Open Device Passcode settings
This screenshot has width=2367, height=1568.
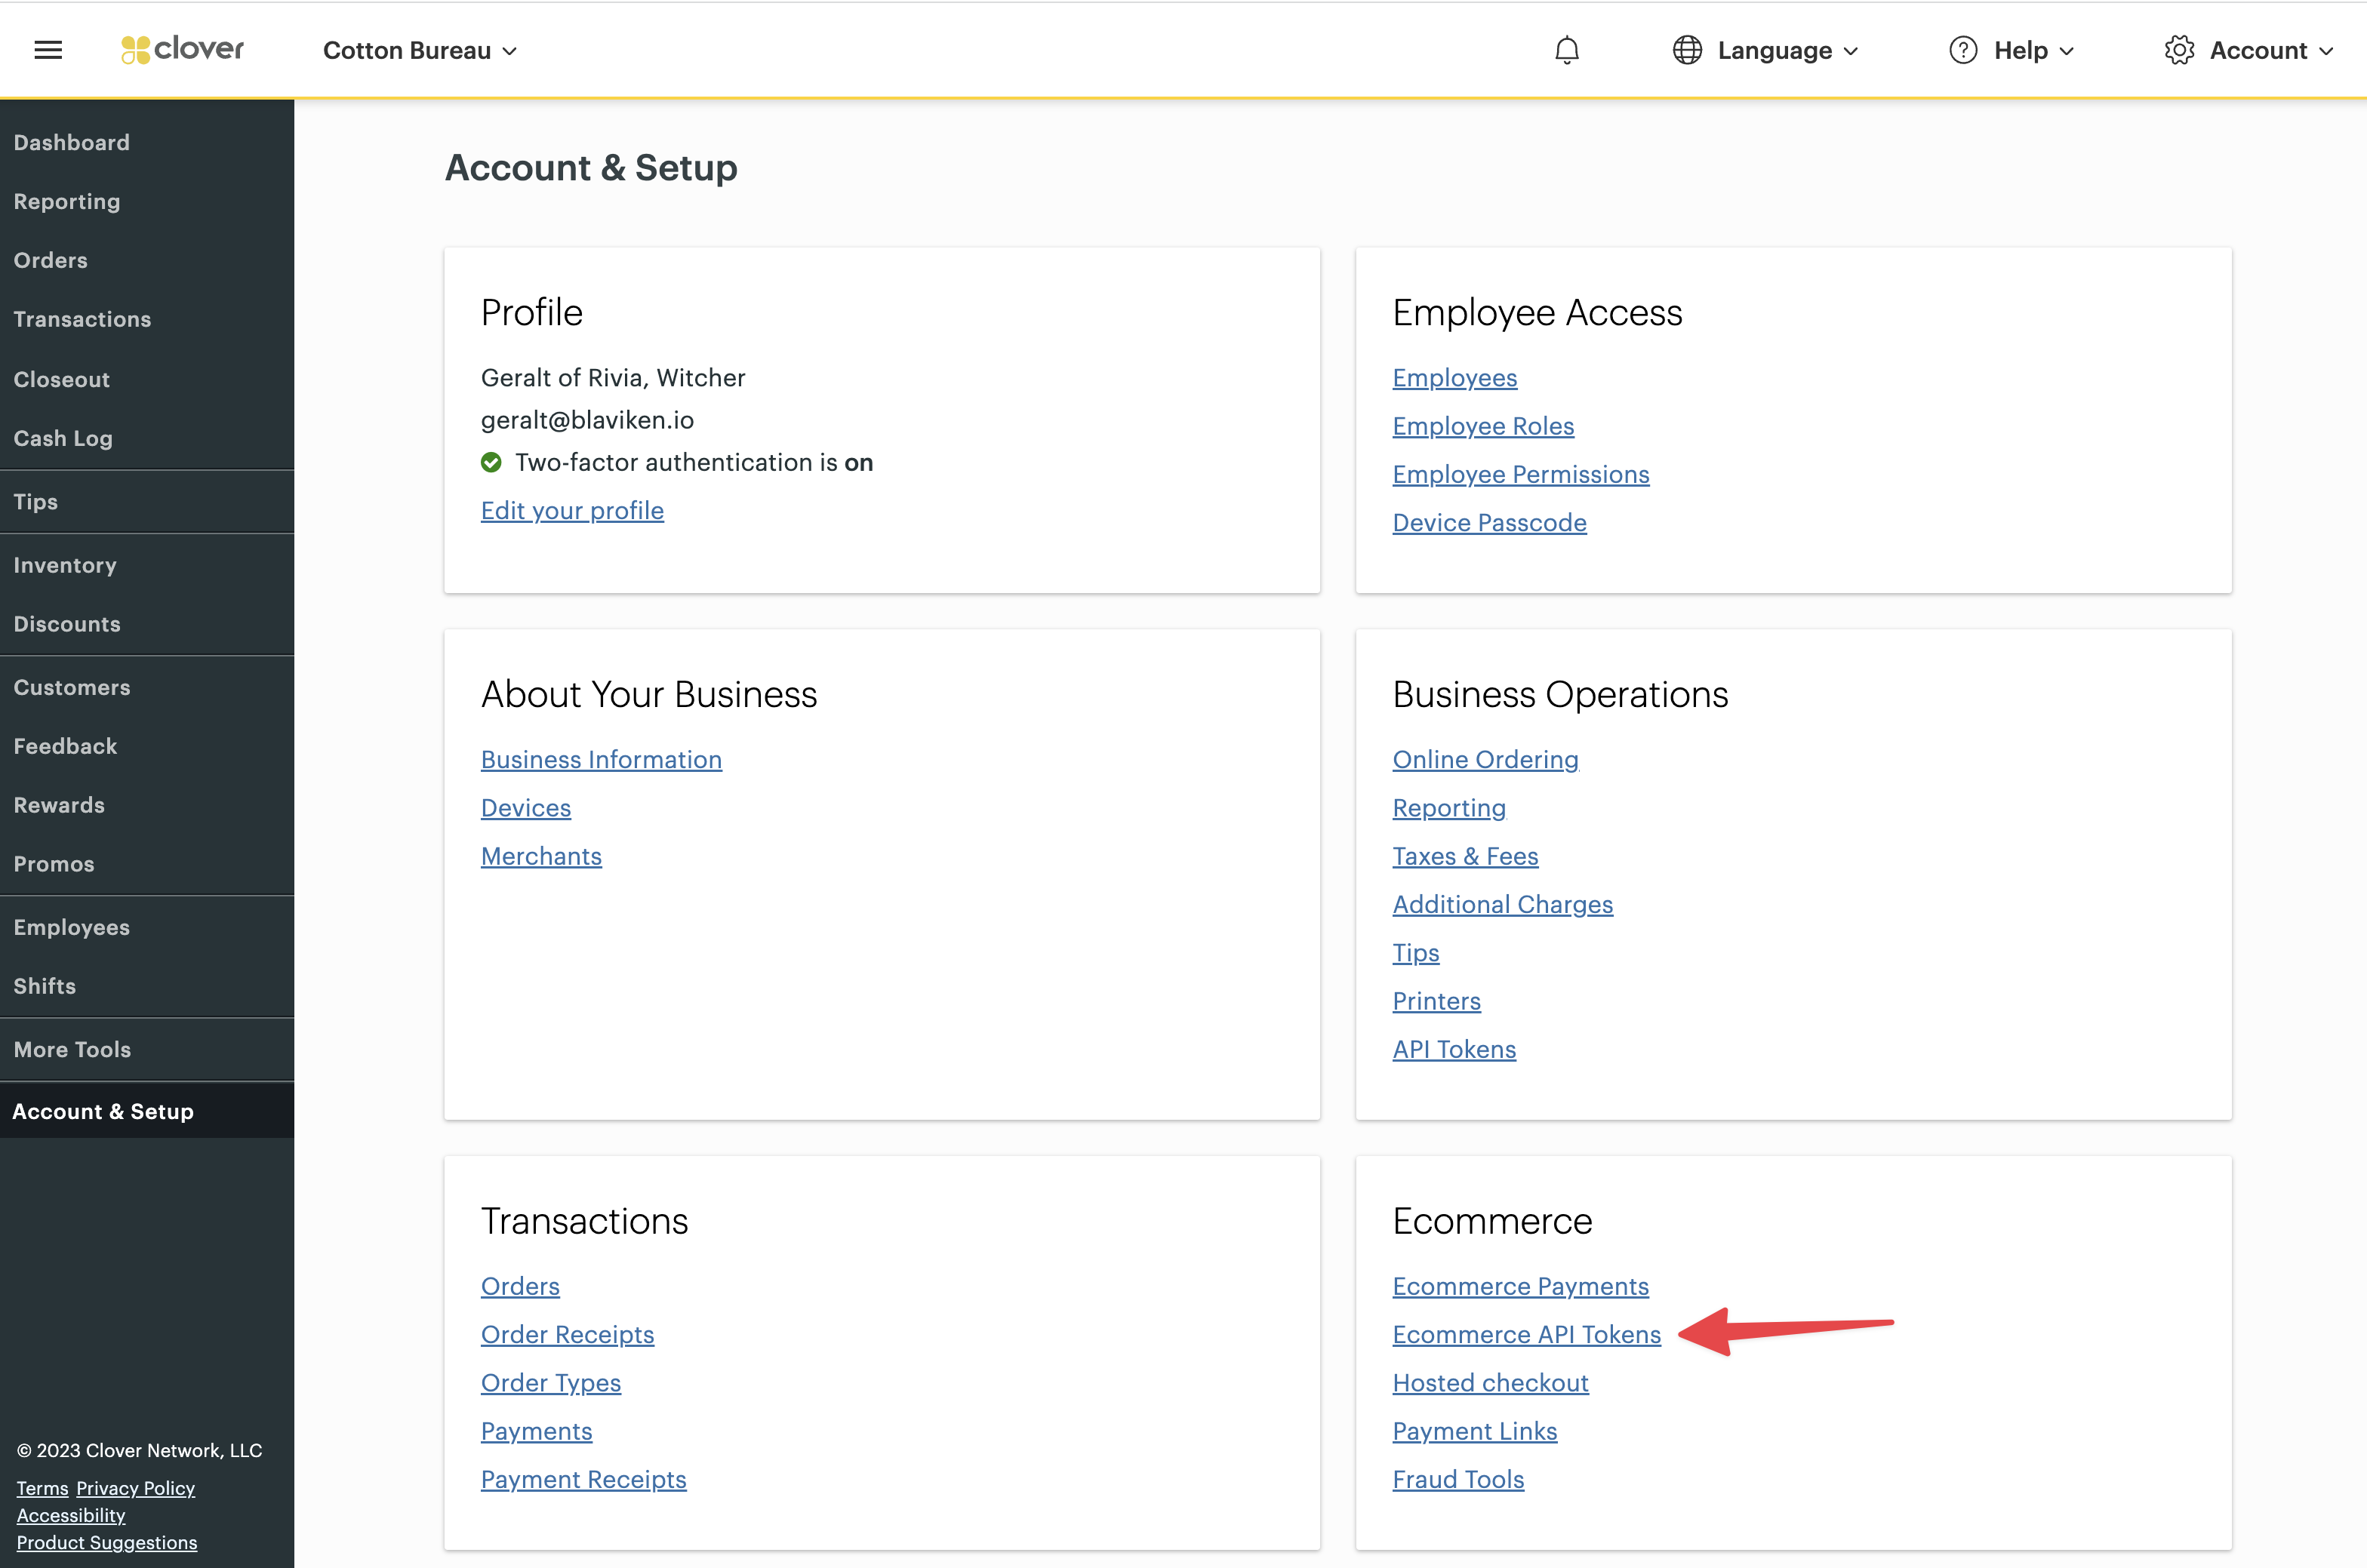click(x=1489, y=522)
